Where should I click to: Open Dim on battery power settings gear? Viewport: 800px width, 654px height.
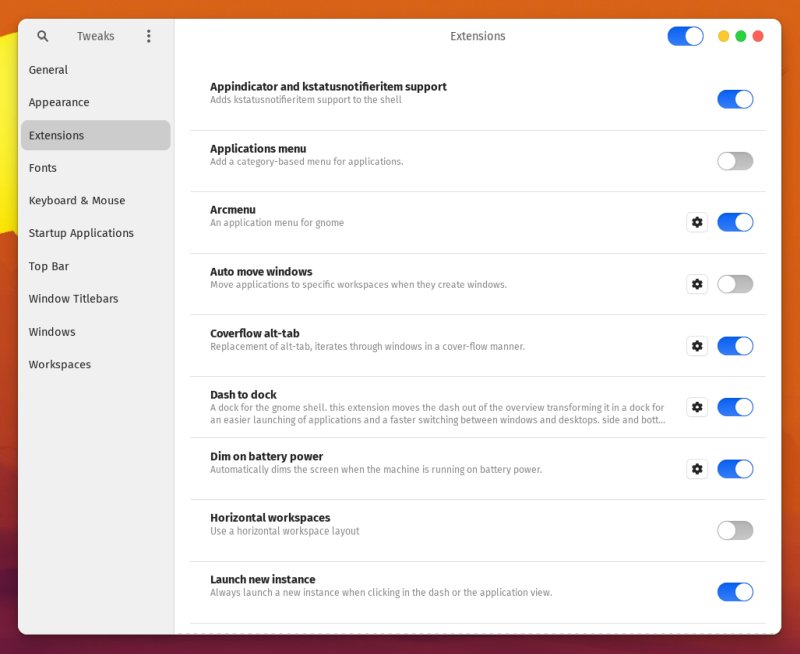pos(697,469)
